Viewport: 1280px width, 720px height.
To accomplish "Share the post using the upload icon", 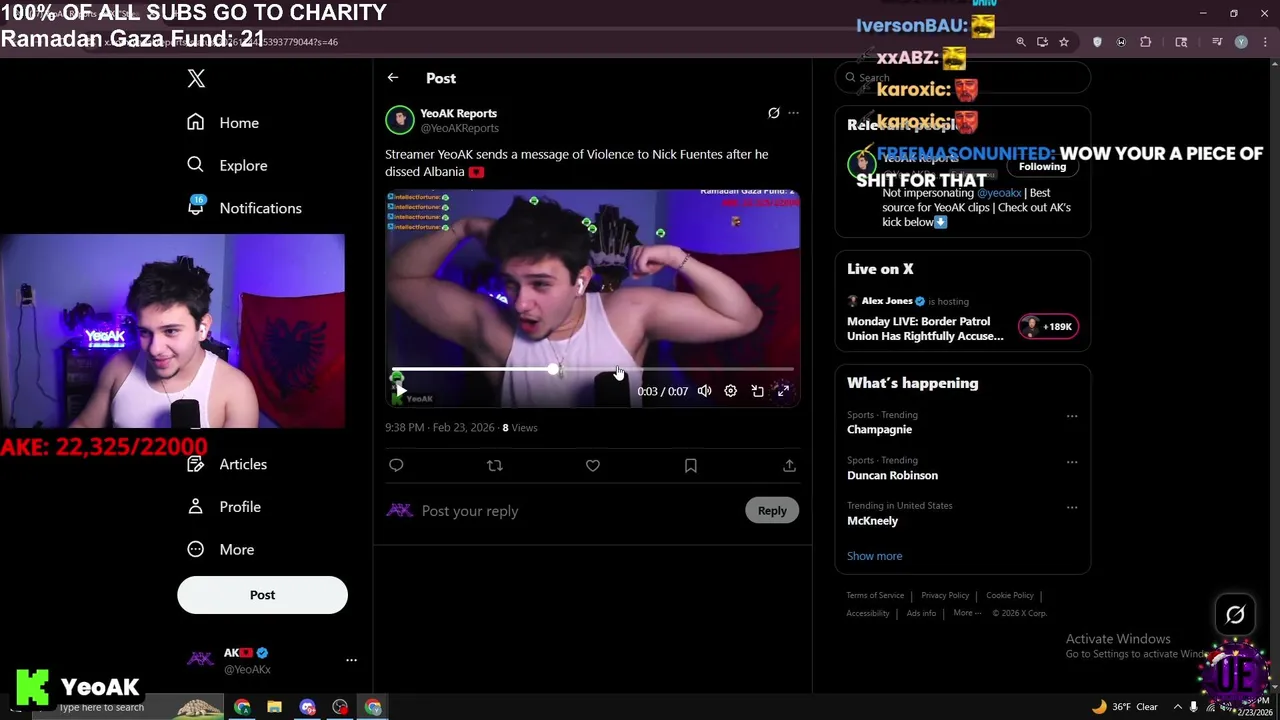I will coord(789,465).
